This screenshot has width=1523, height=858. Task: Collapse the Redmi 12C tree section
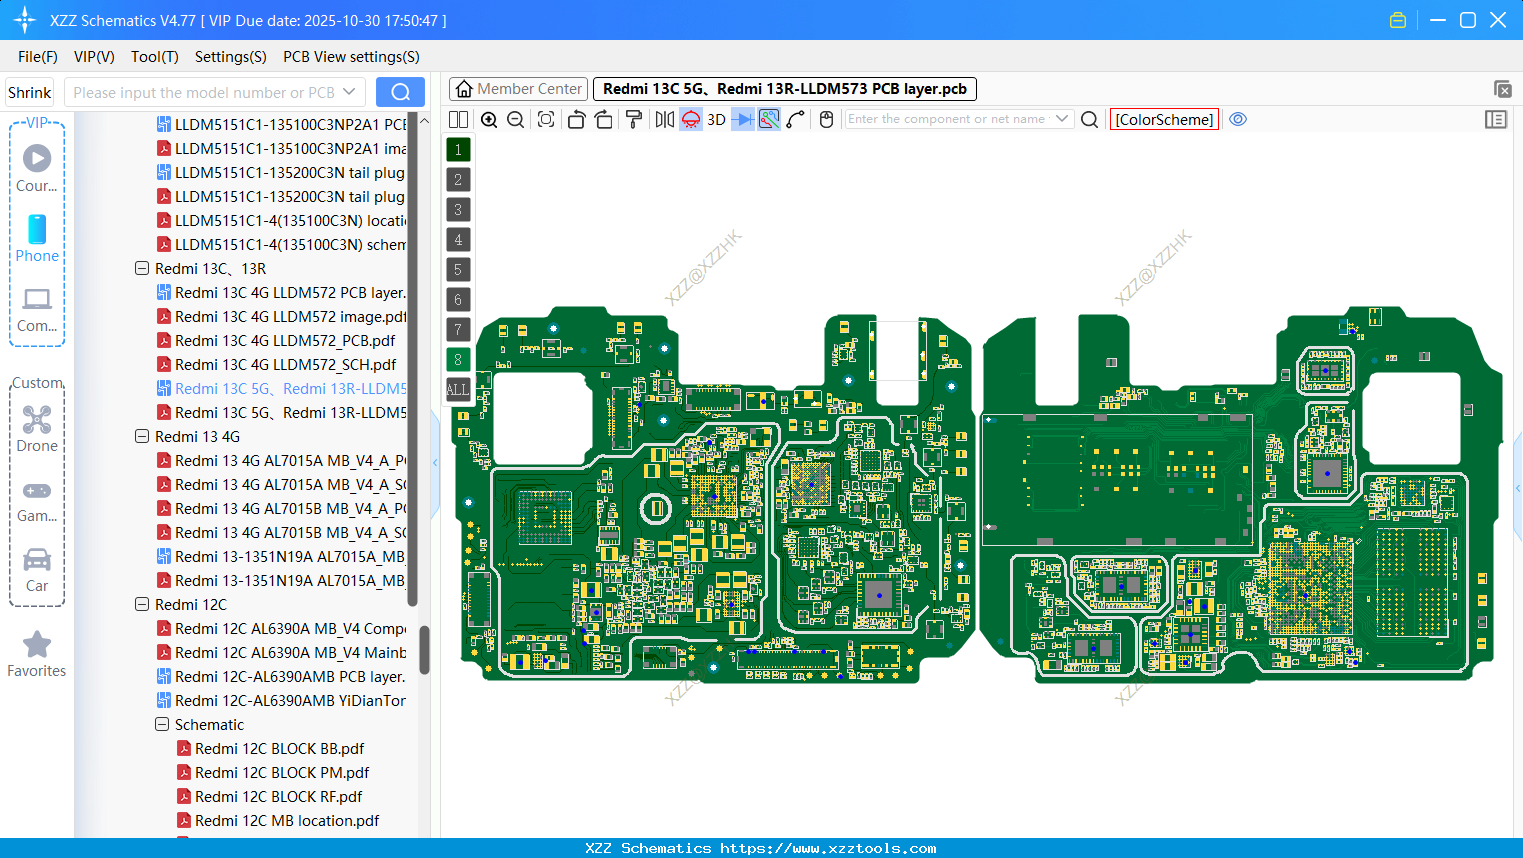(141, 604)
